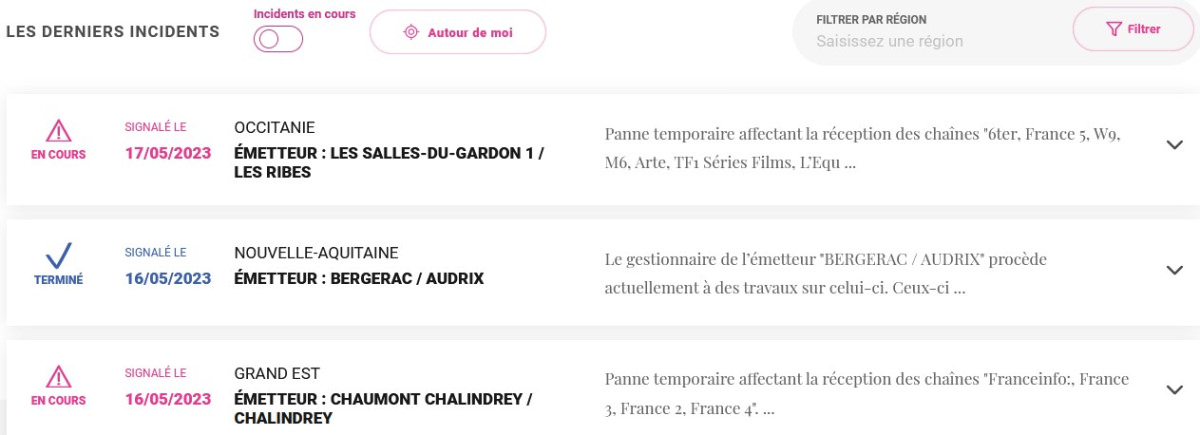Click the Filtrer button
This screenshot has width=1200, height=435.
click(1133, 29)
